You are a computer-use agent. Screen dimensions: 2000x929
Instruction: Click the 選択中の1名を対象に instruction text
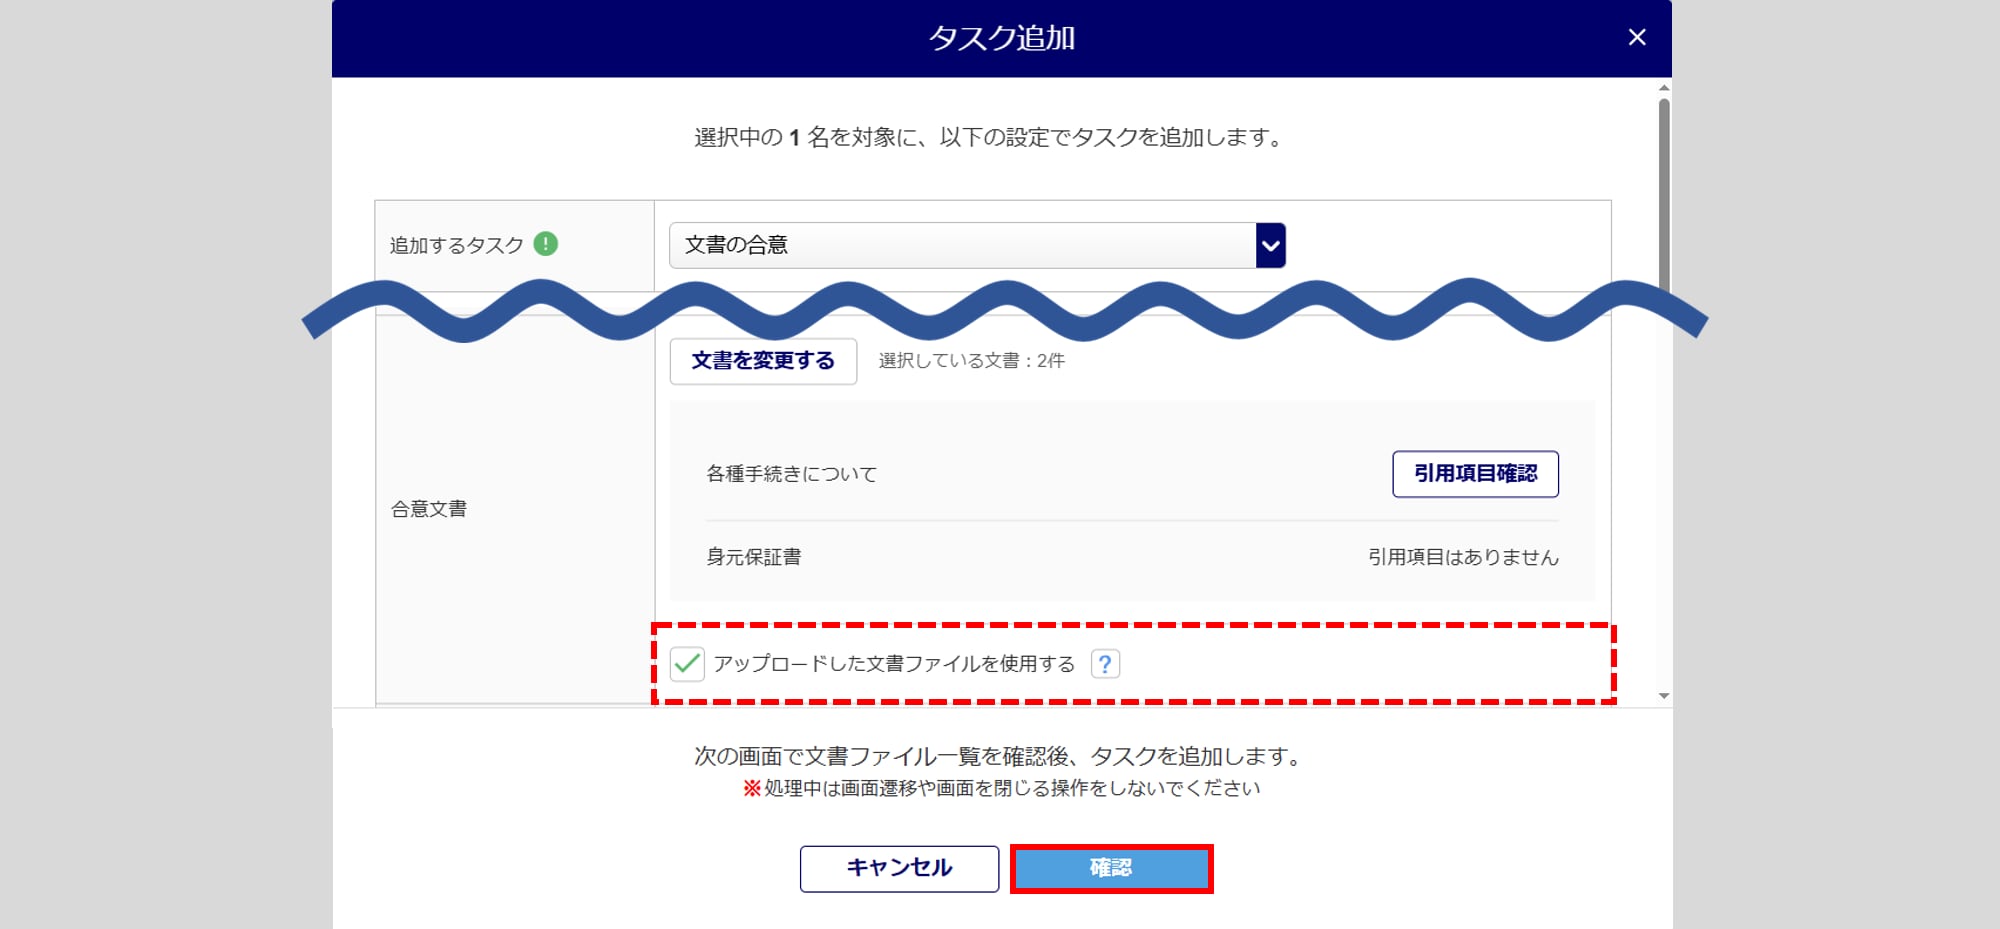pyautogui.click(x=991, y=137)
